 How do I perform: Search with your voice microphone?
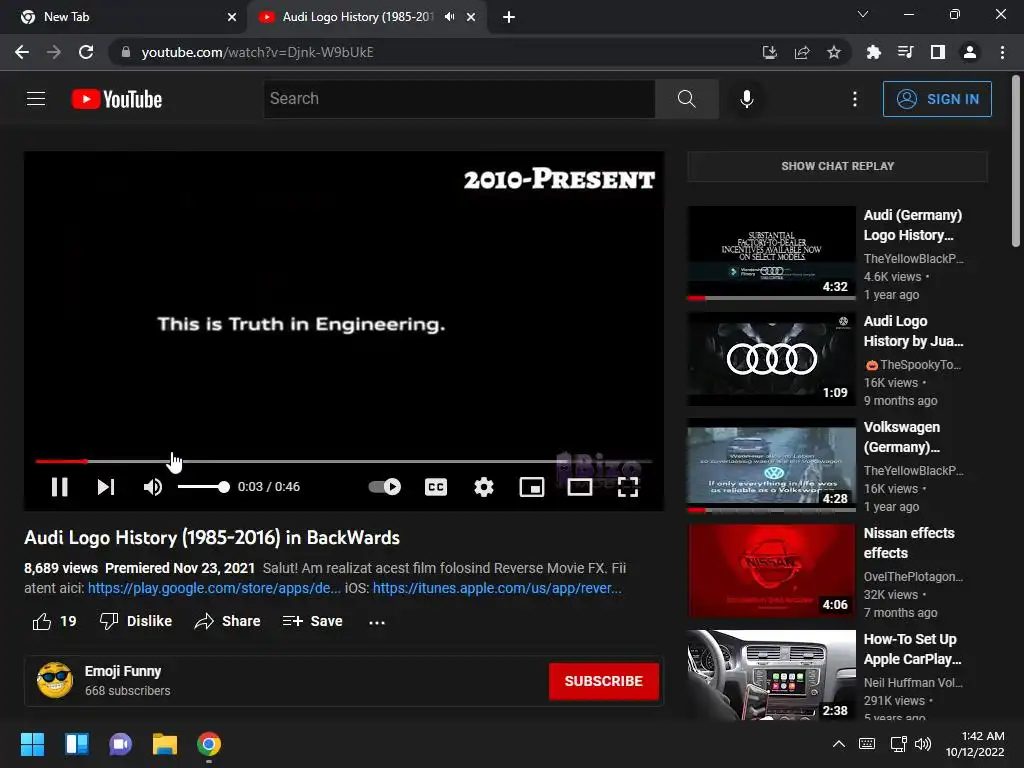click(x=746, y=99)
